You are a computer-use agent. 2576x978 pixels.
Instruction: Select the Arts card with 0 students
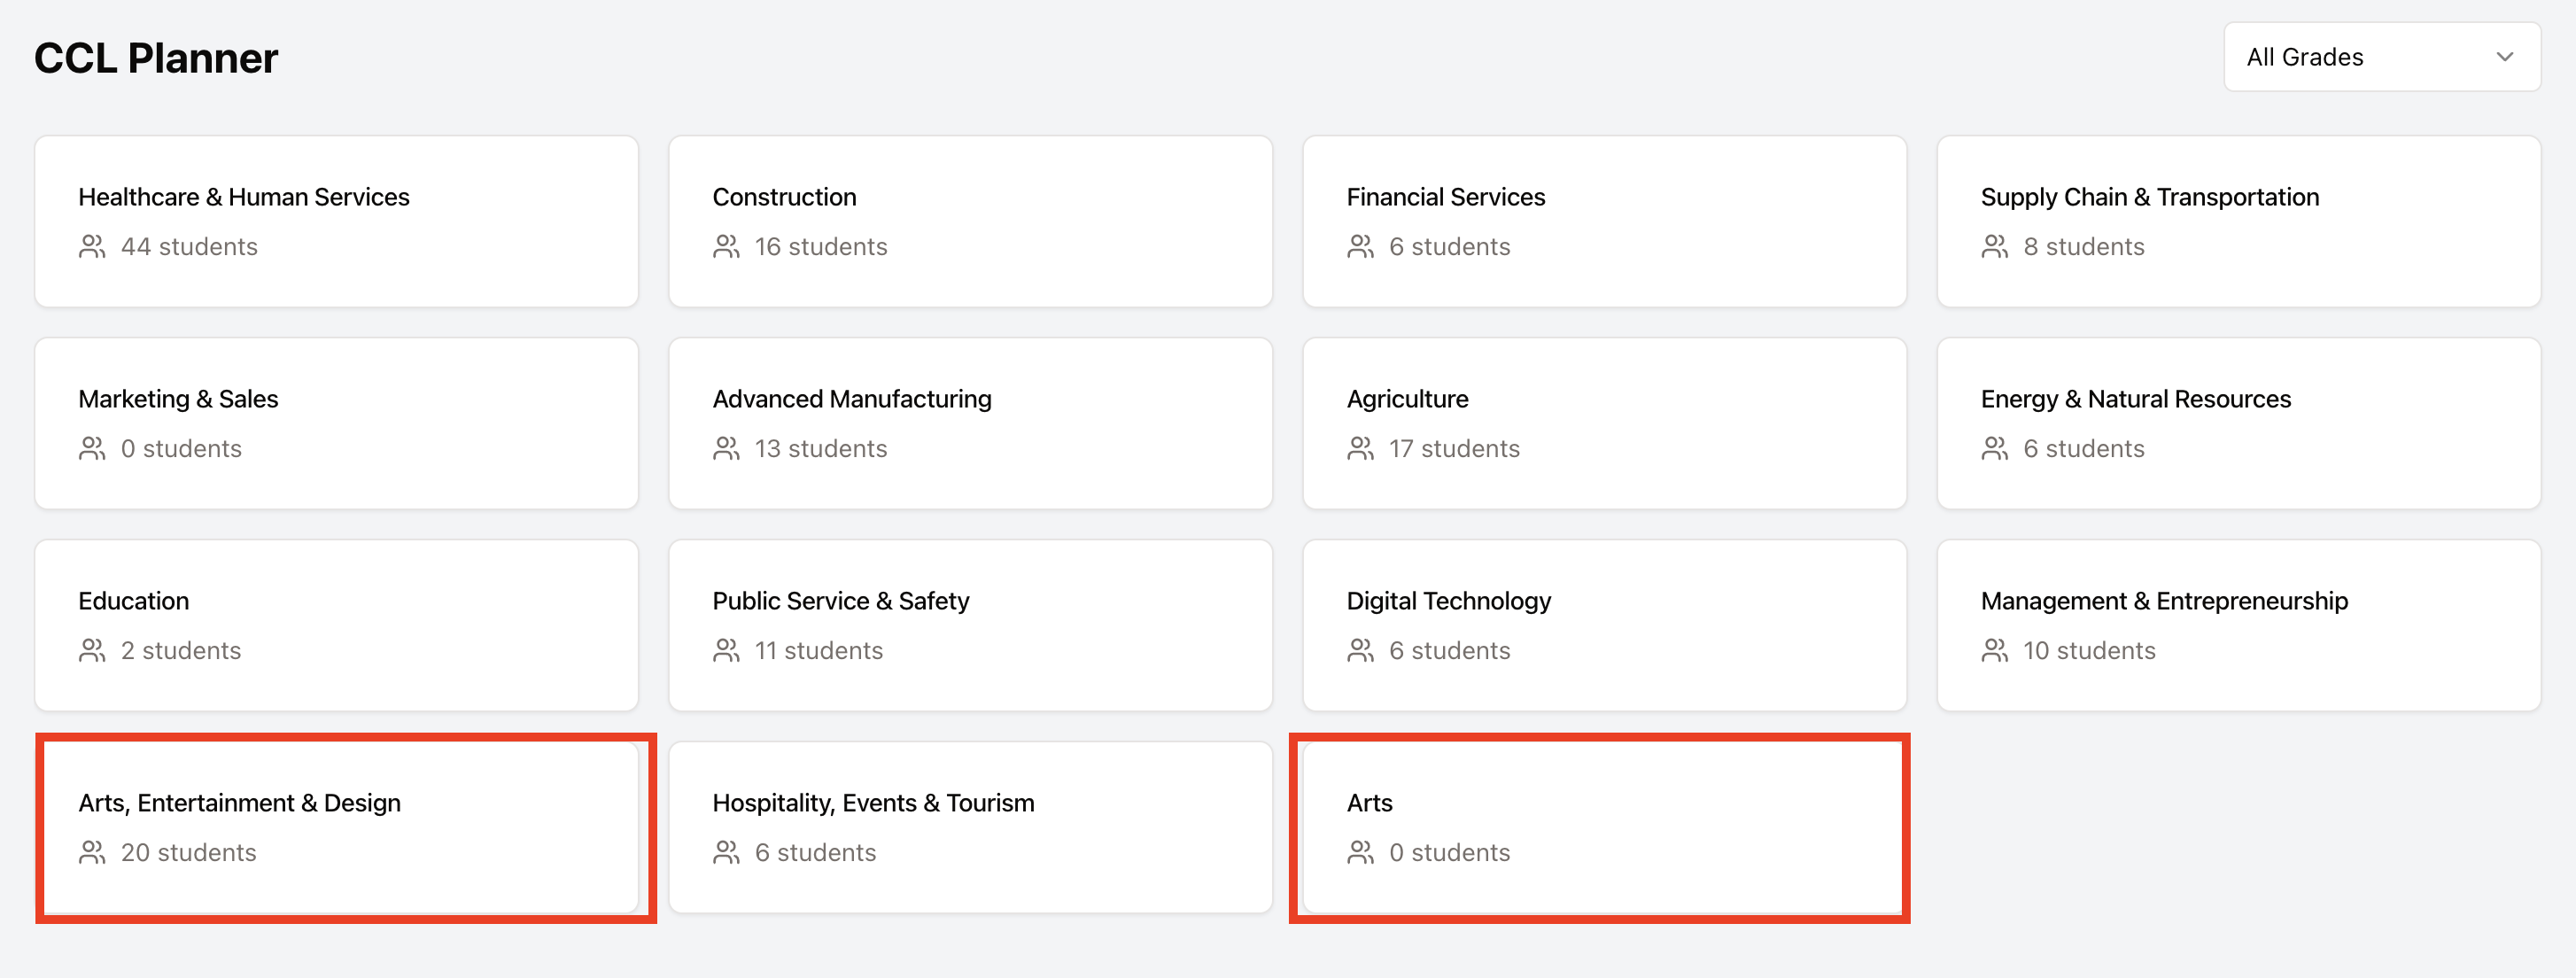pyautogui.click(x=1604, y=827)
